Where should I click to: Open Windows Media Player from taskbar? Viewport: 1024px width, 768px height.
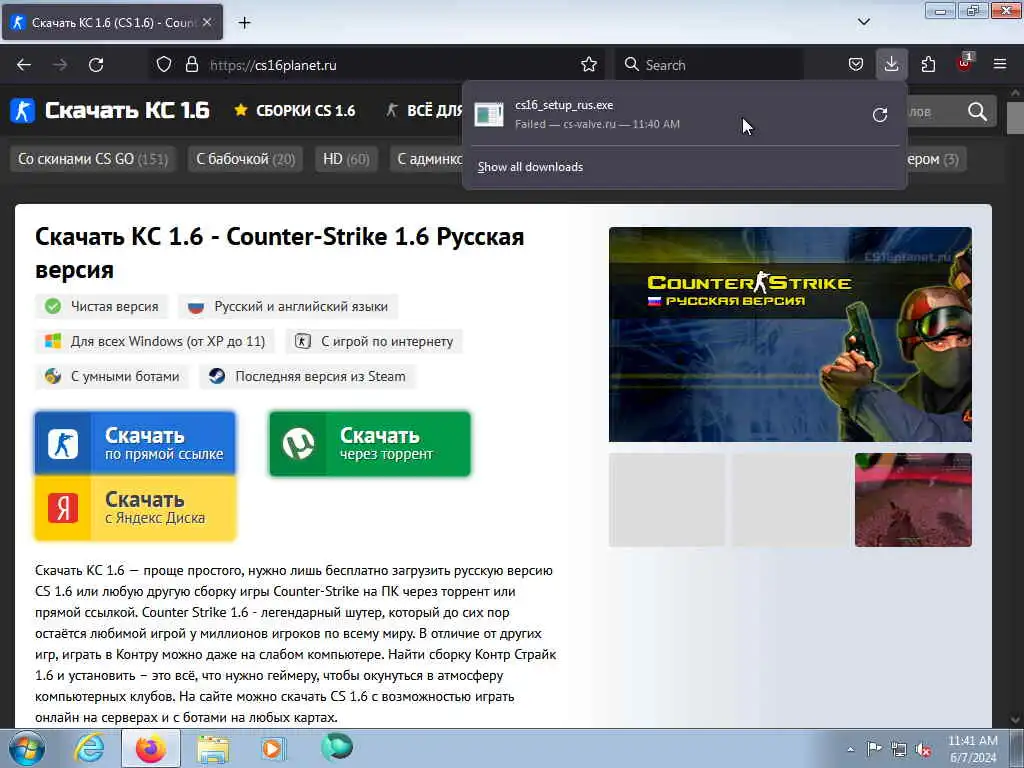274,748
